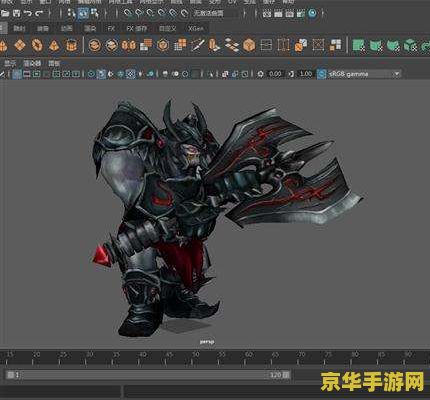Switch to the 渲染 shelf tab

point(90,29)
